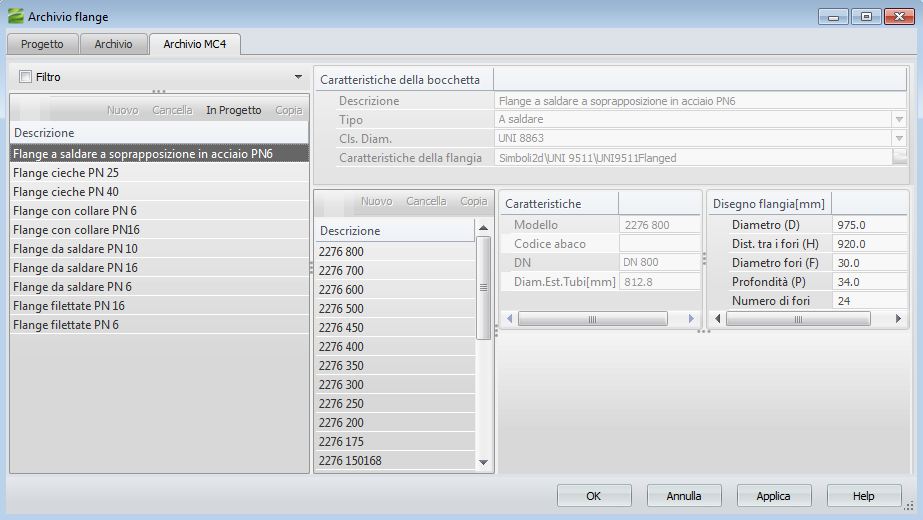Select model 2276 500 in list
923x520 pixels.
tap(341, 309)
